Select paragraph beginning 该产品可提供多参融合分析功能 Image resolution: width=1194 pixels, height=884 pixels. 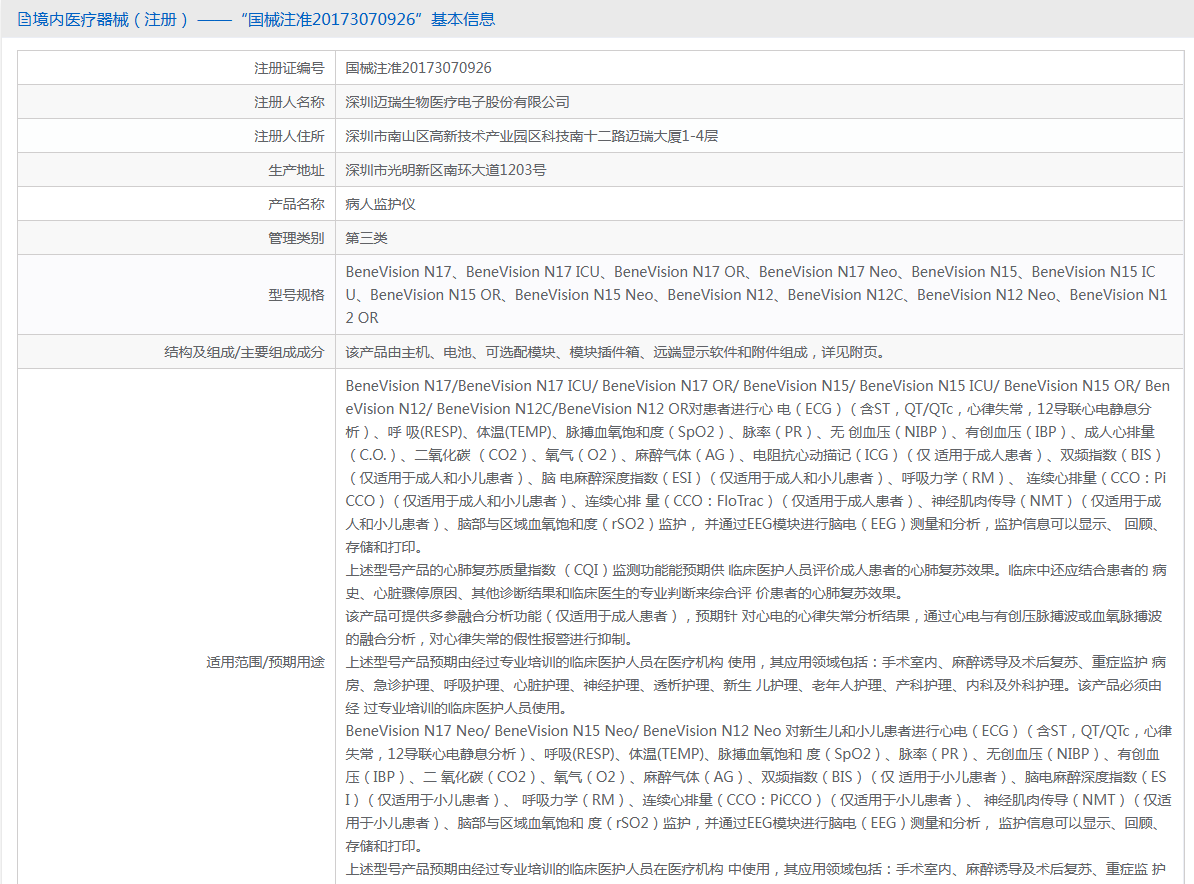tap(754, 627)
